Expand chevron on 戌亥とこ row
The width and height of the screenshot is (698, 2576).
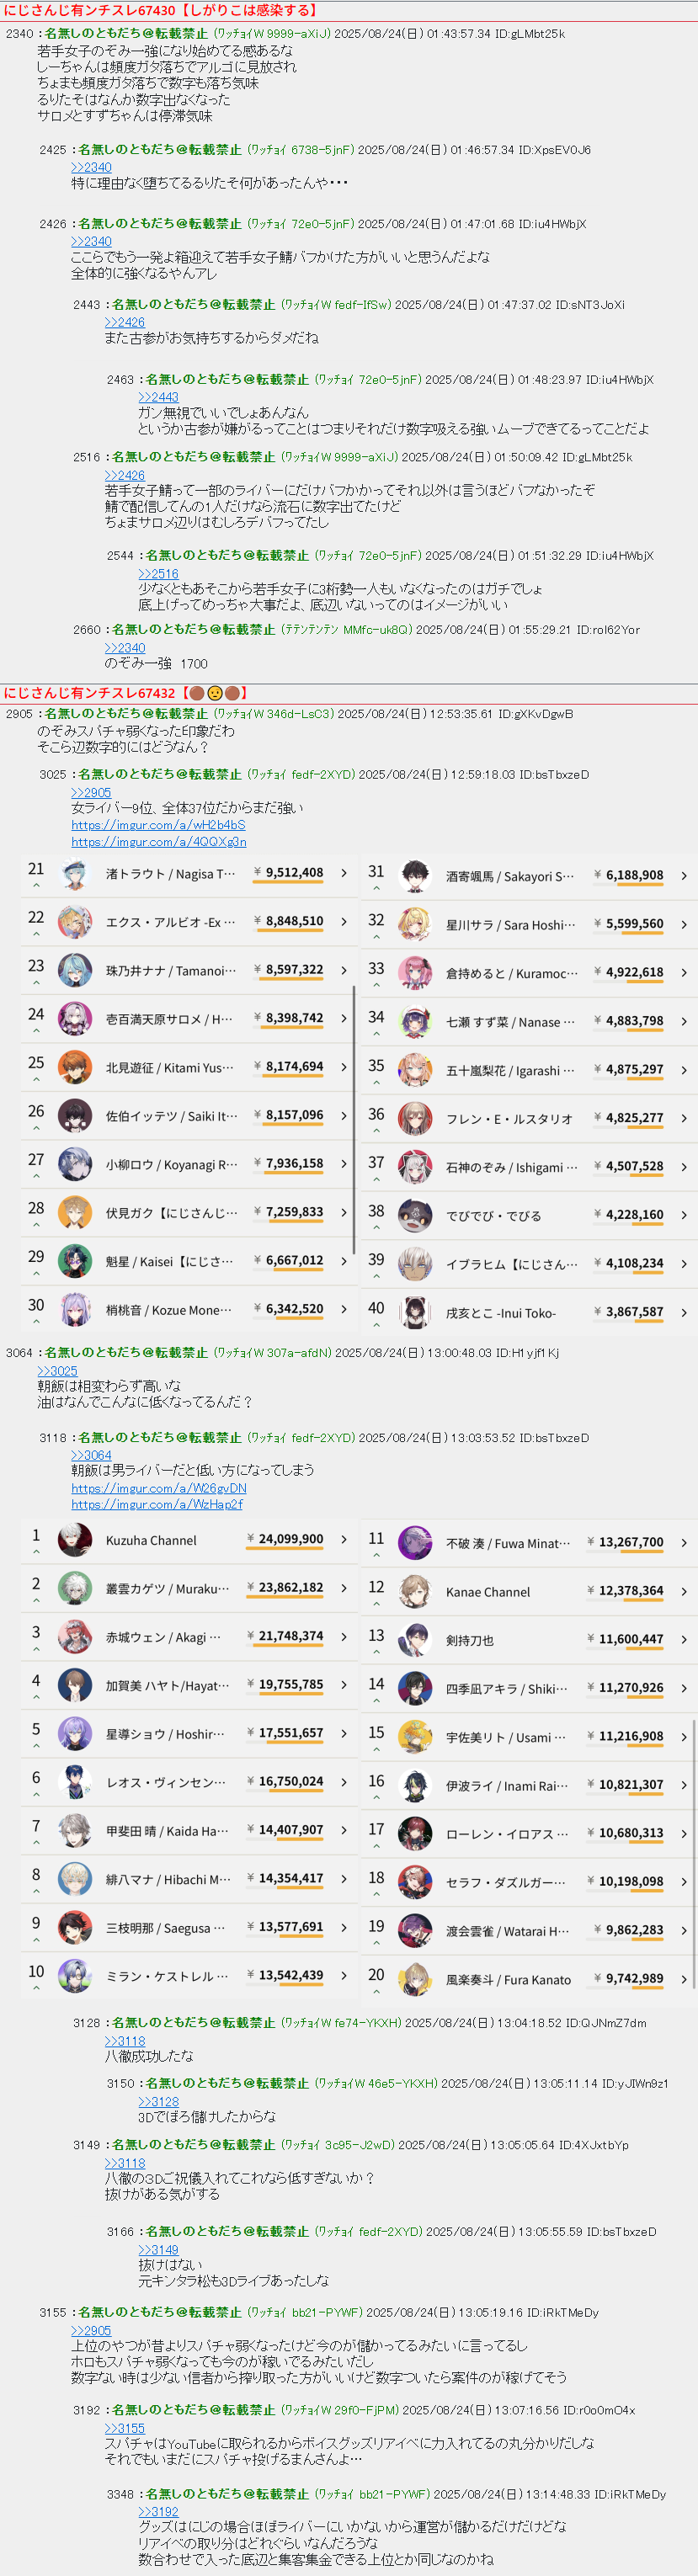(x=684, y=1312)
